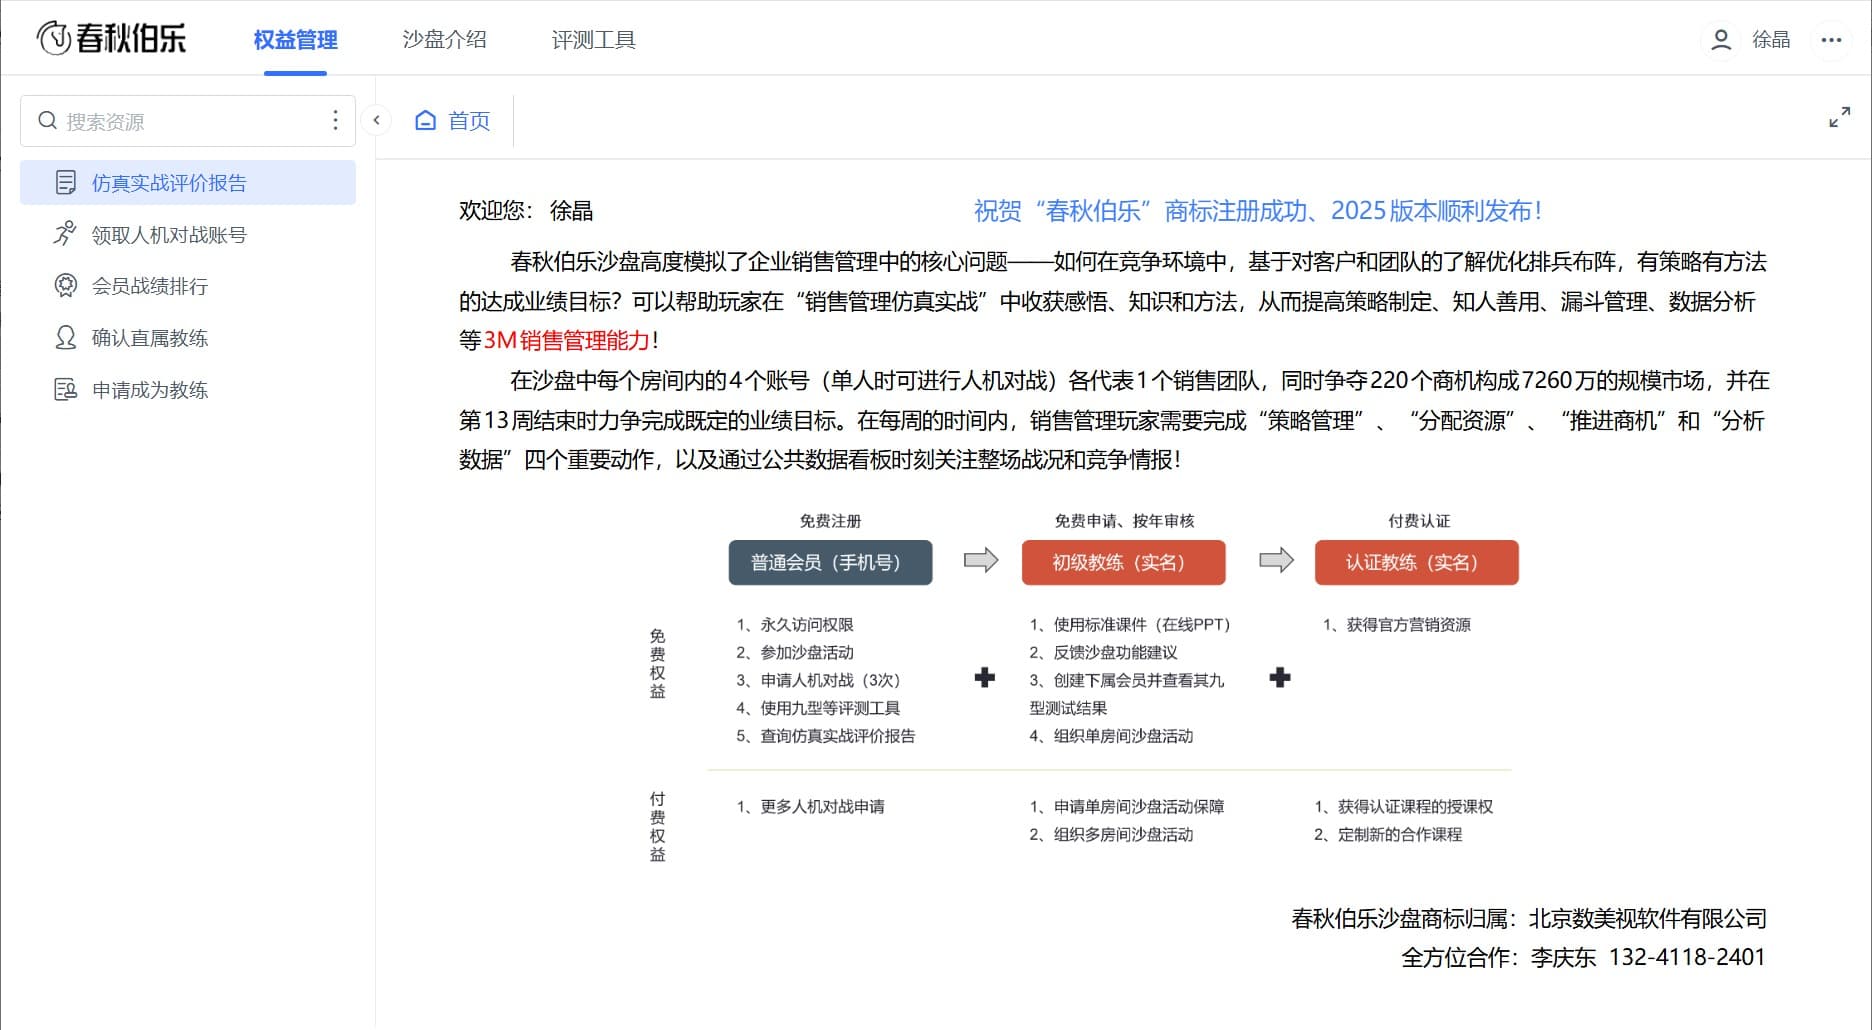Click the 普通会员（手机号）box
The height and width of the screenshot is (1030, 1872).
pyautogui.click(x=830, y=562)
